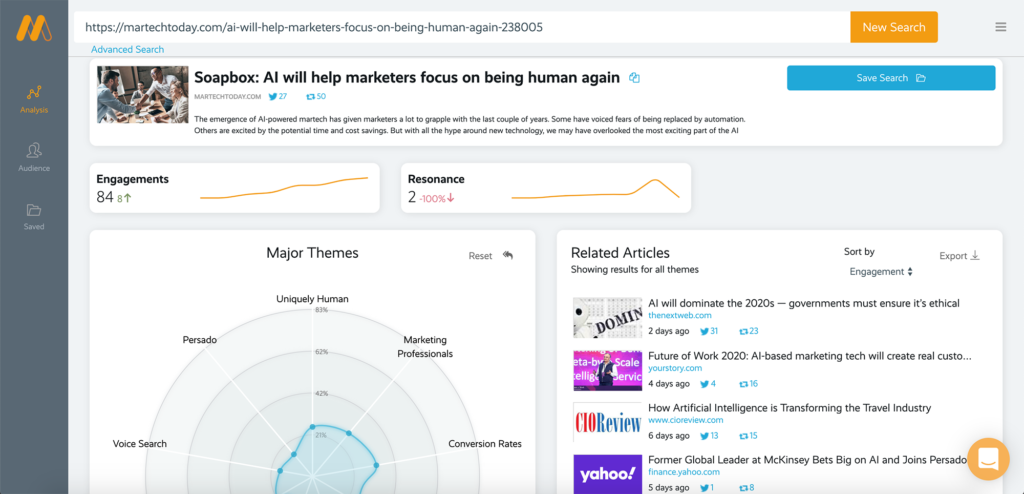This screenshot has width=1024, height=494.
Task: Click the New Search button
Action: 893,27
